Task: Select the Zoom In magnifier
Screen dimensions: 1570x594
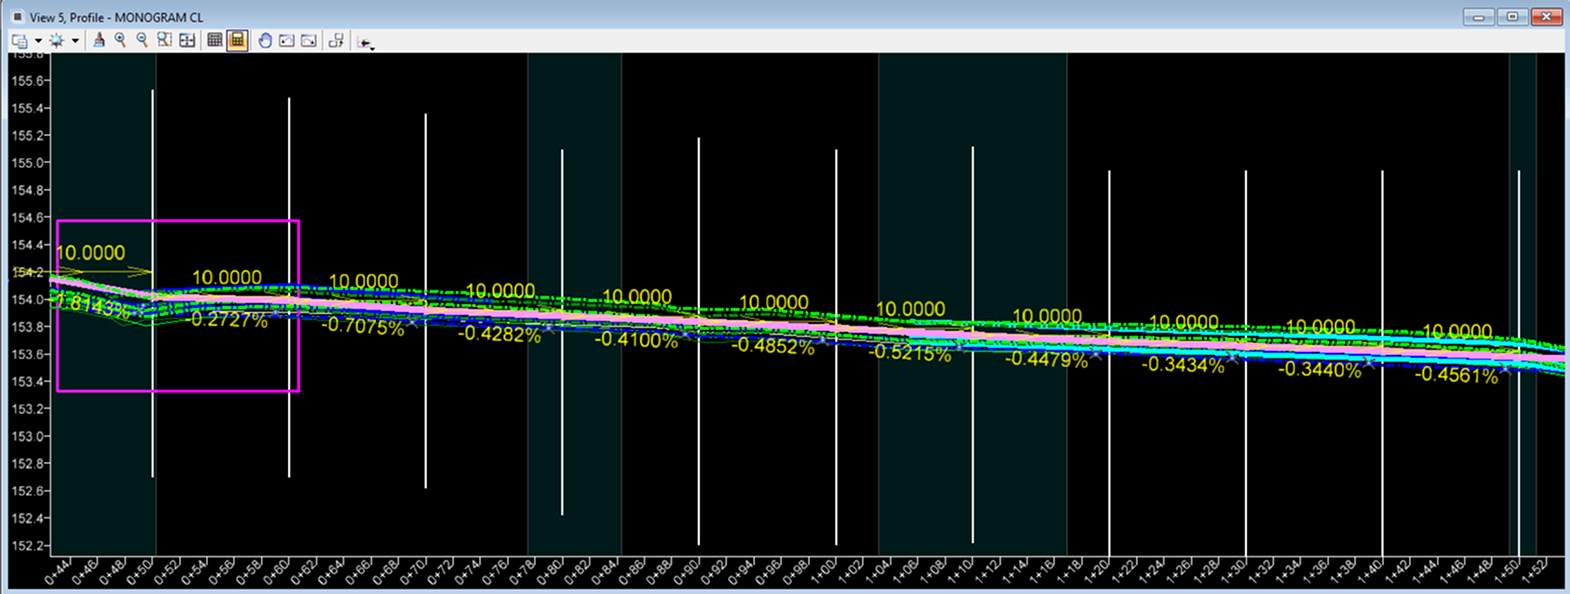Action: 120,41
